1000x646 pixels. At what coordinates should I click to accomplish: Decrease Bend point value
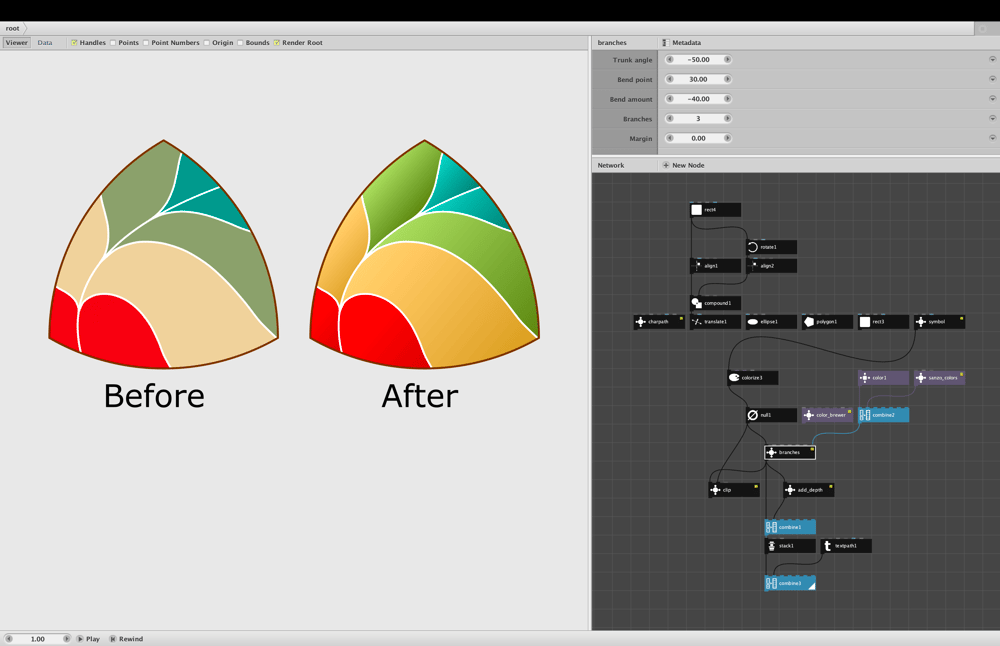click(x=670, y=79)
